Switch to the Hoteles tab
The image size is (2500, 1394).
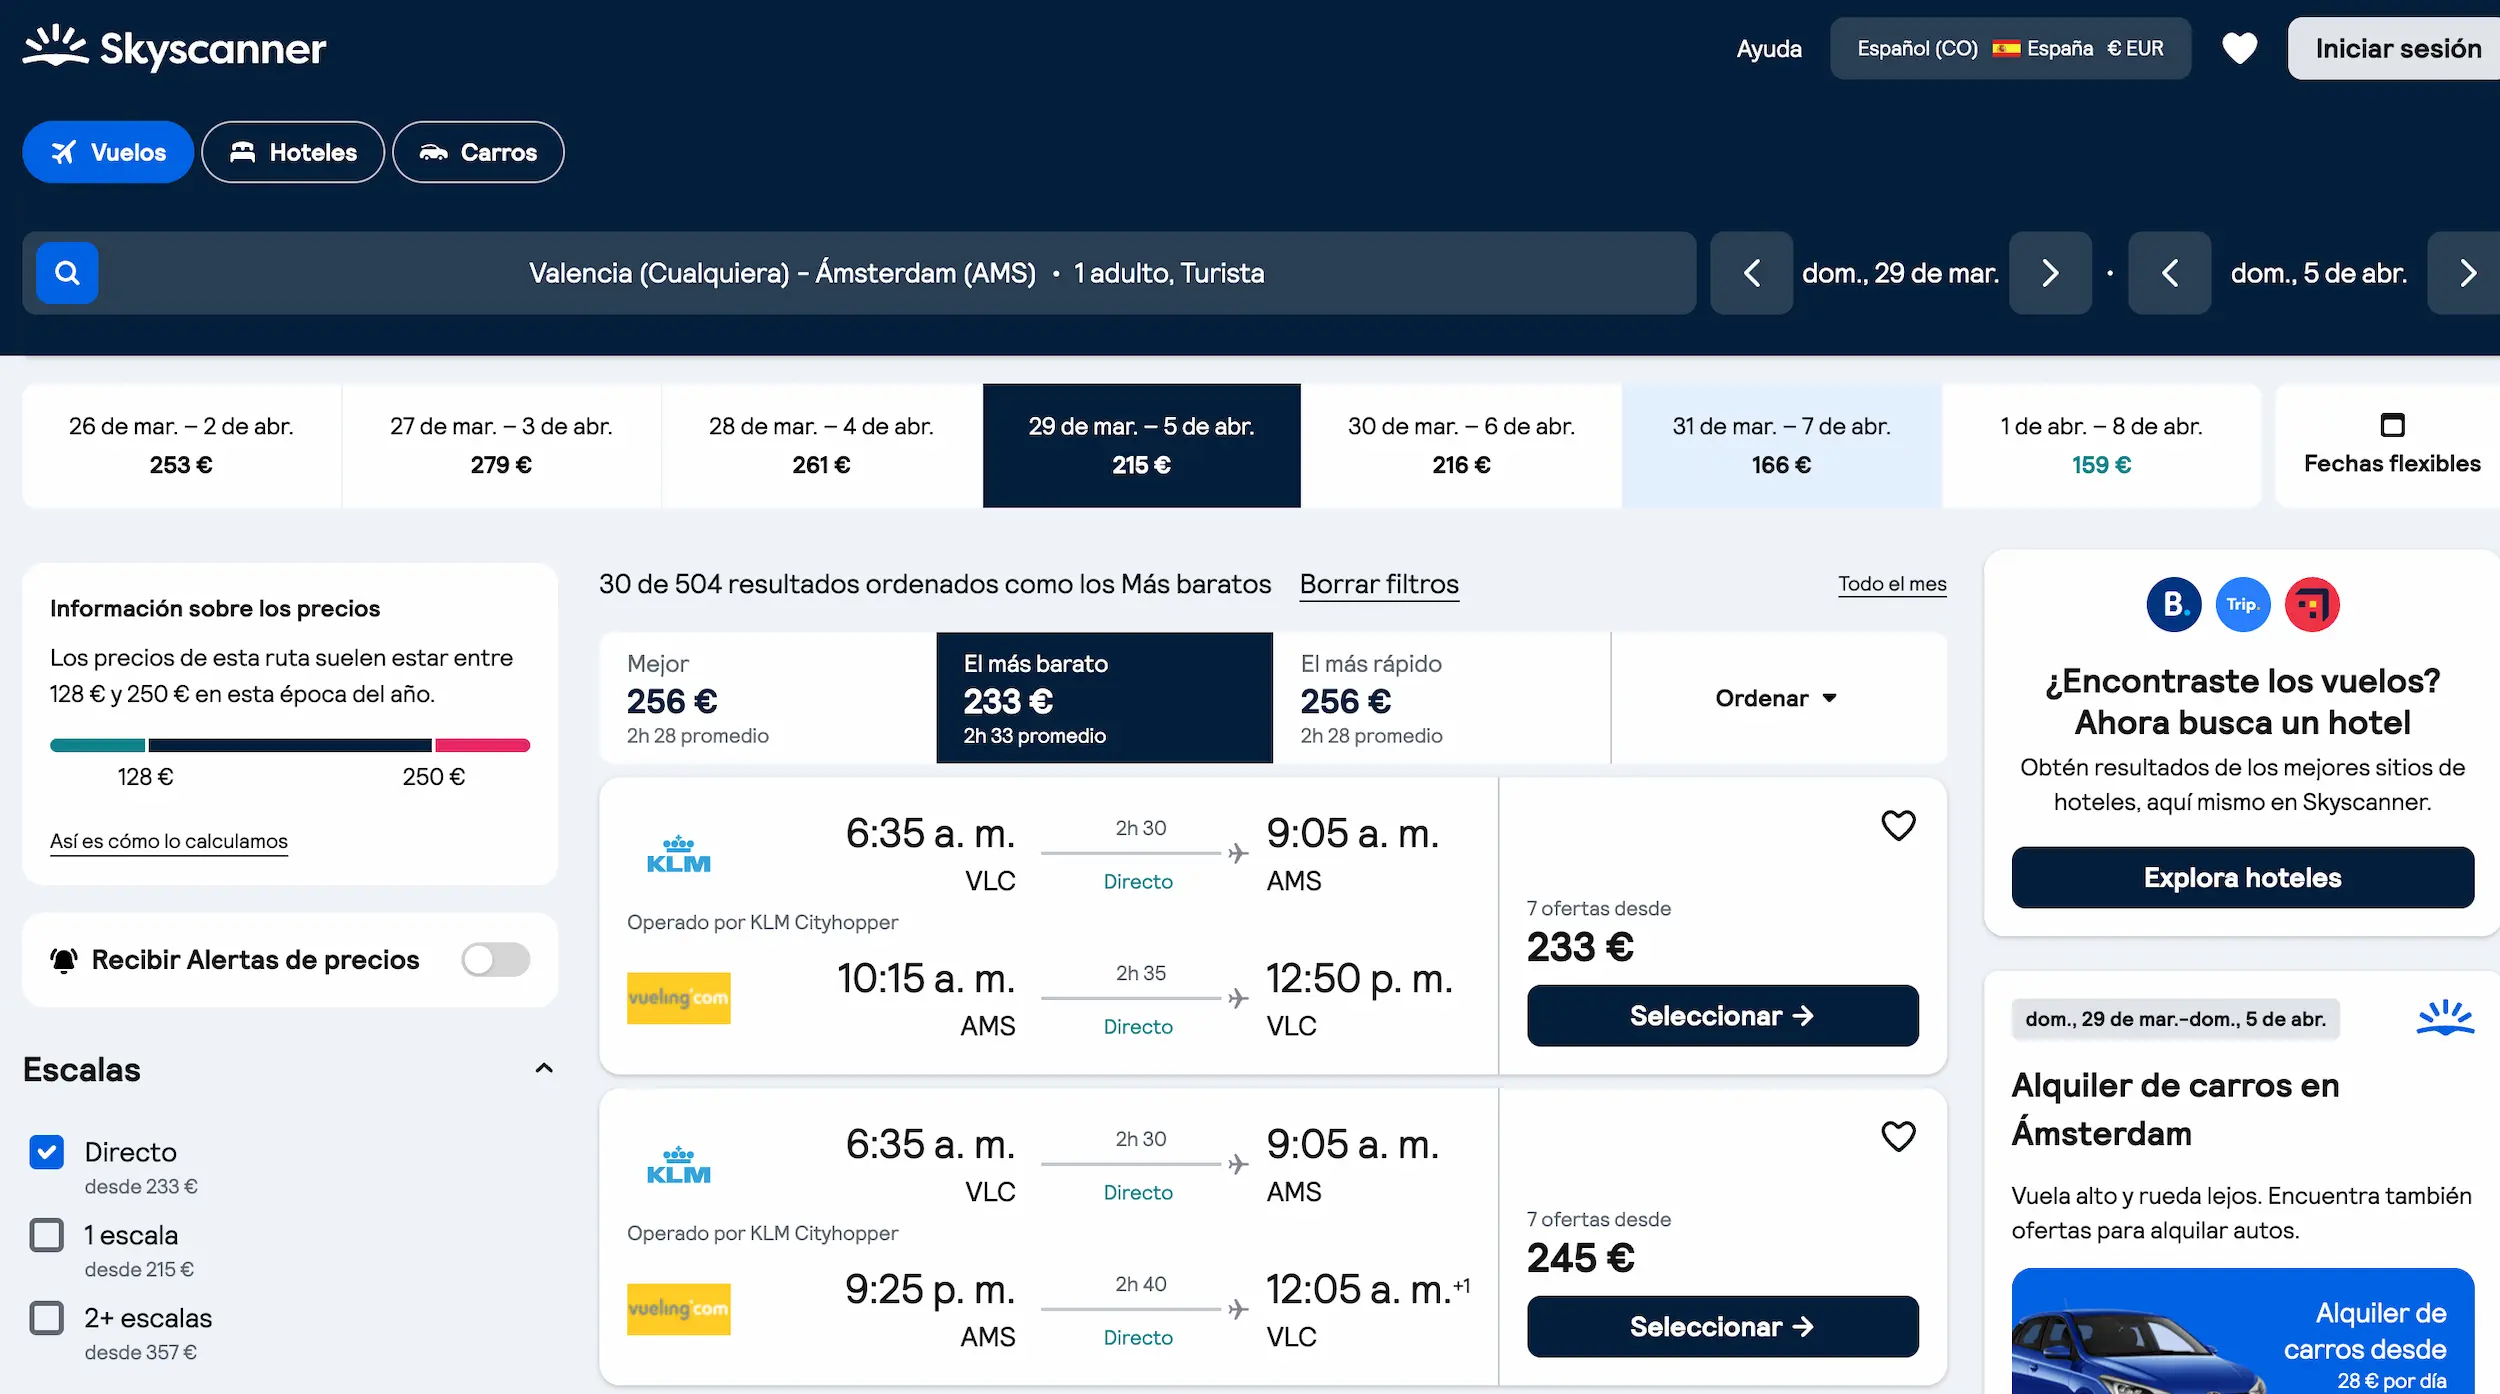[x=292, y=152]
